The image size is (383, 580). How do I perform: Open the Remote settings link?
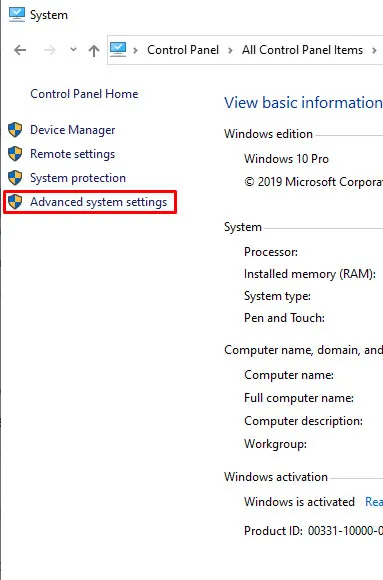tap(73, 154)
